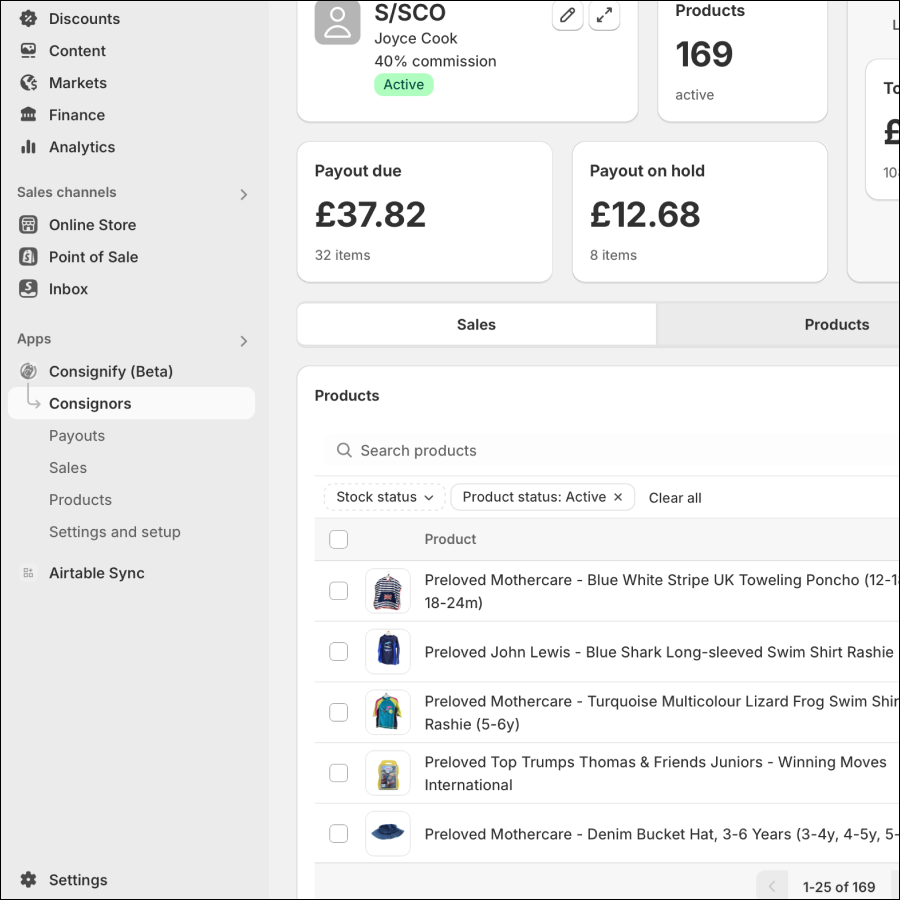Expand the Apps section chevron

(x=243, y=341)
